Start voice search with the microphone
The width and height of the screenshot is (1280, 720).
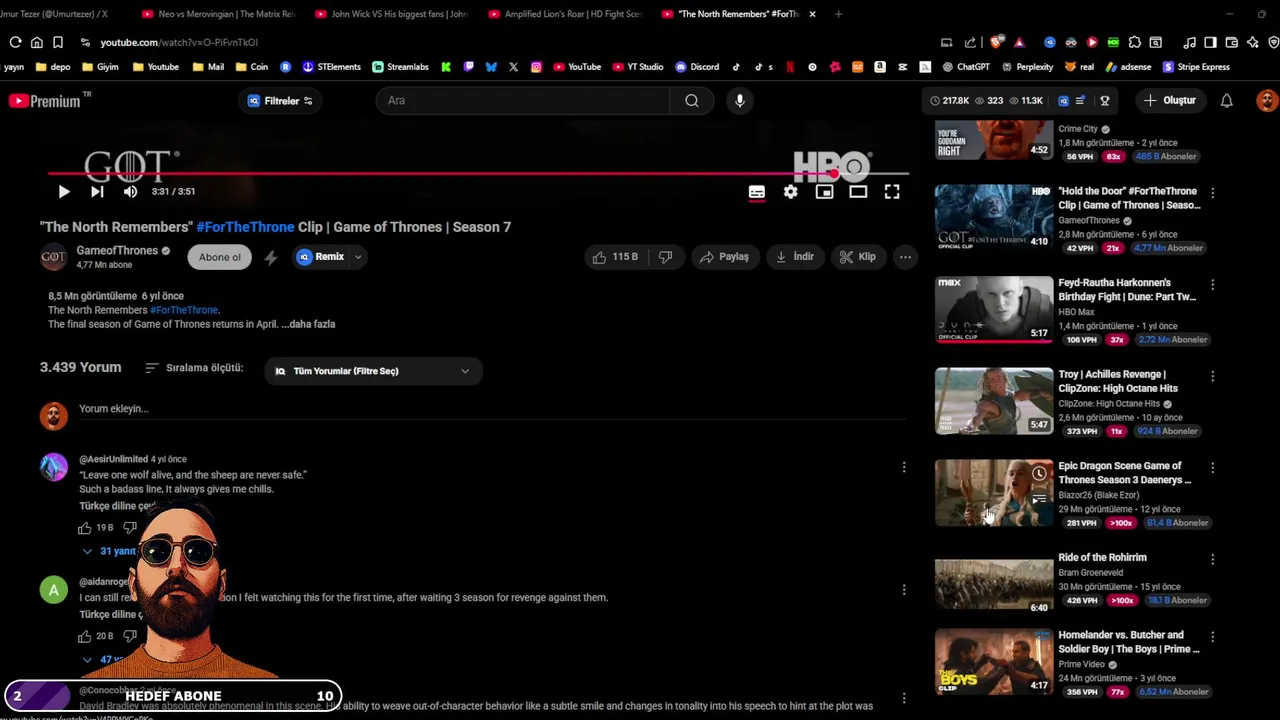click(x=740, y=100)
